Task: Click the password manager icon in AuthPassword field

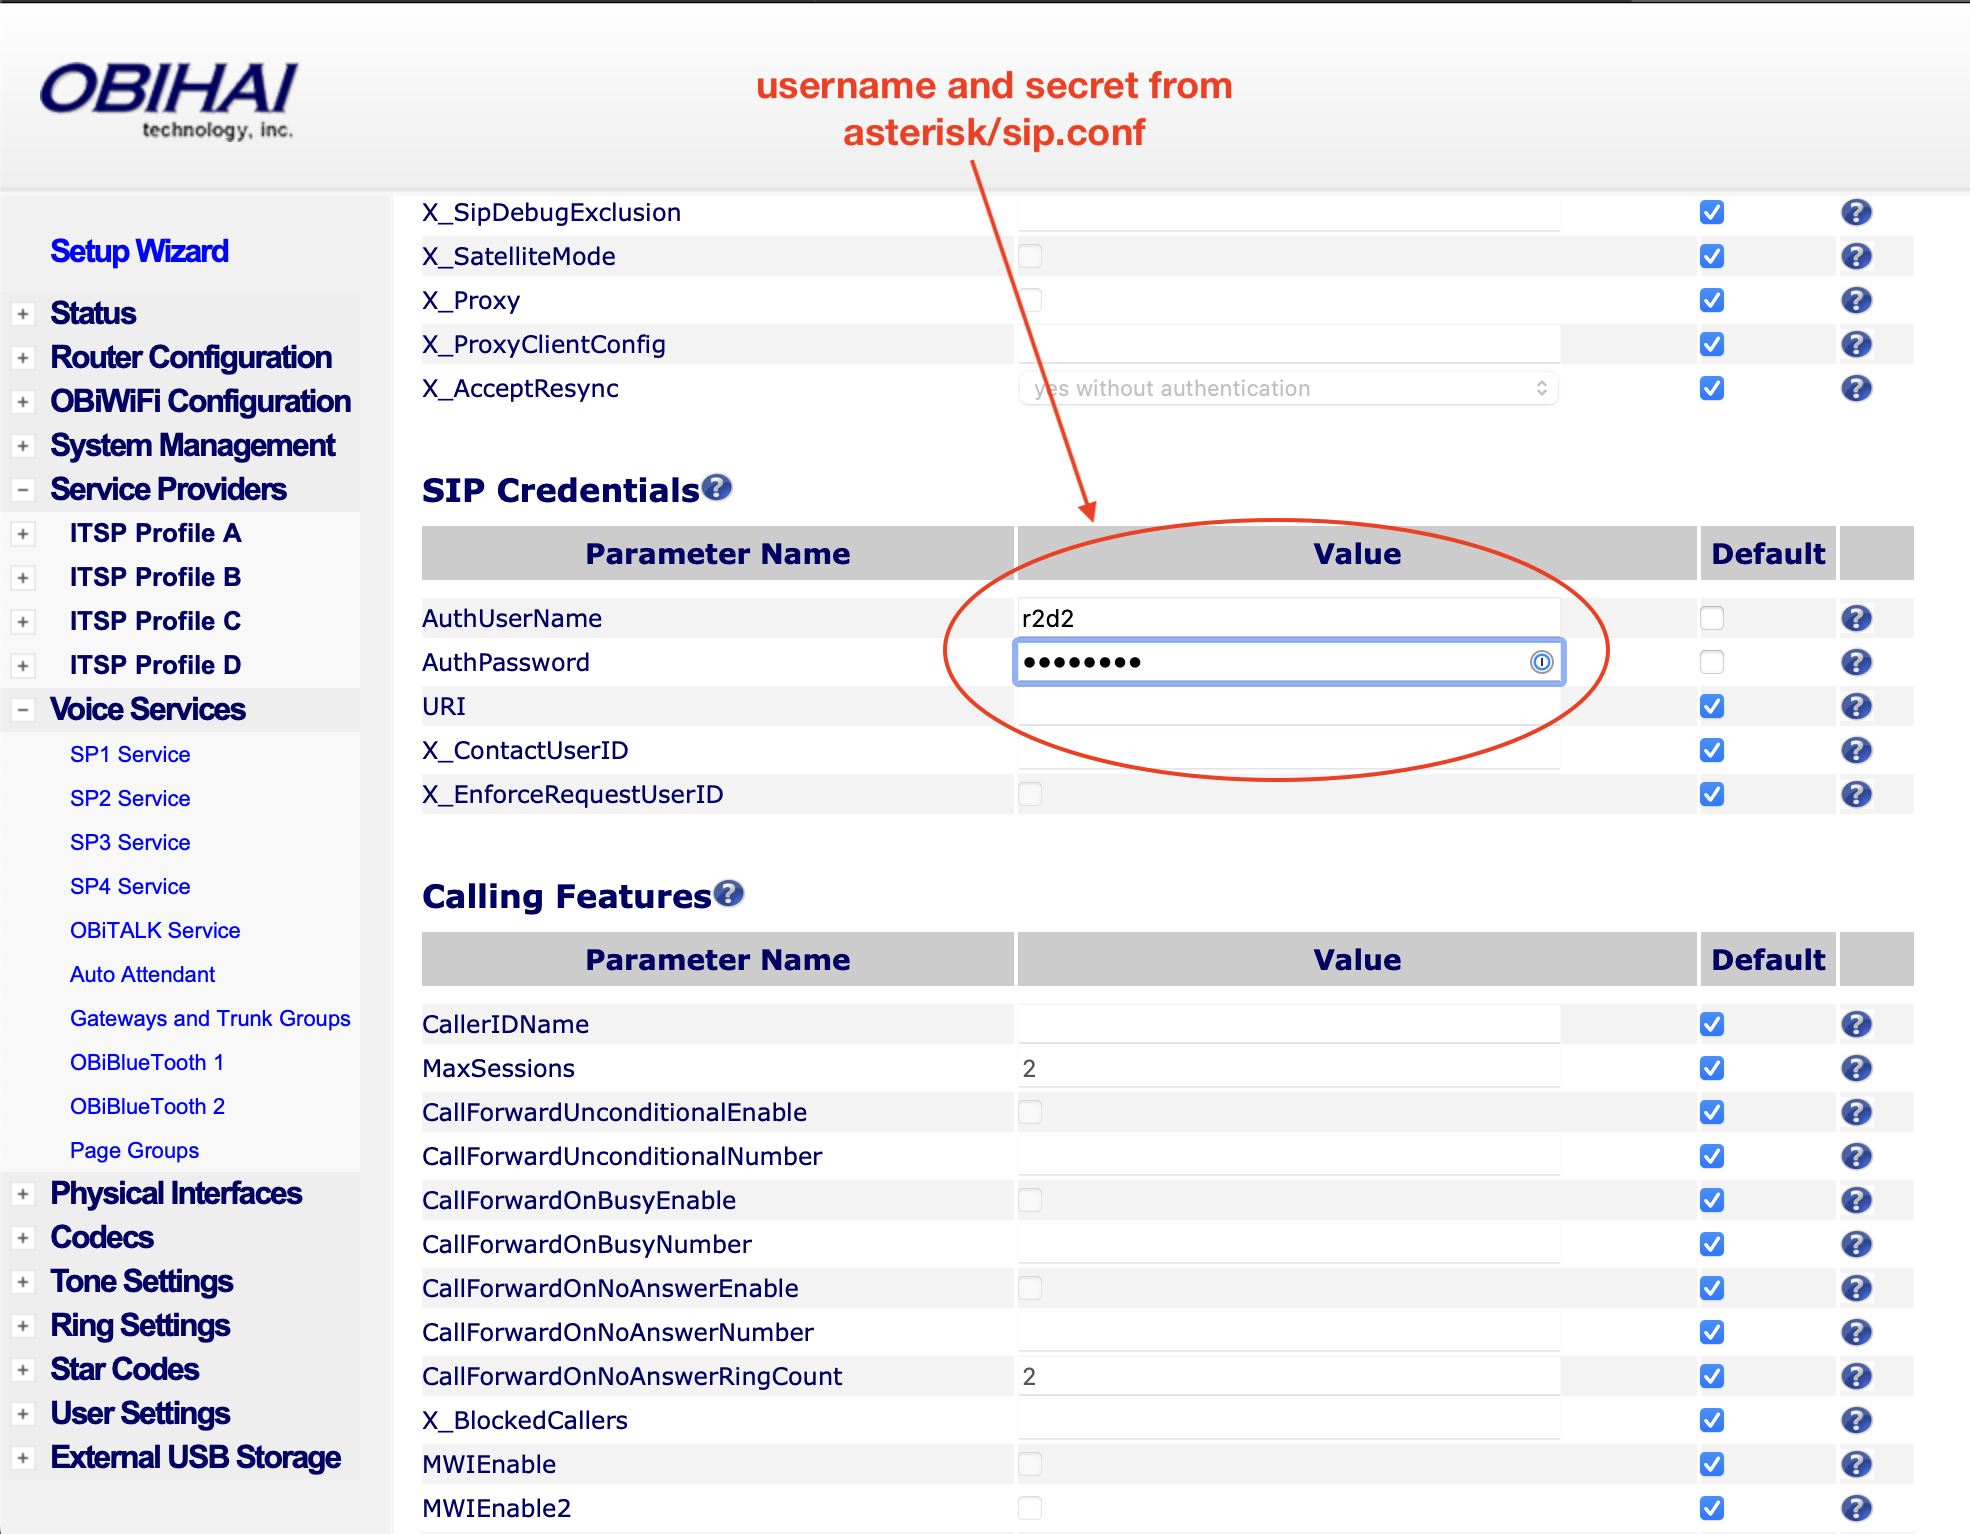Action: point(1541,662)
